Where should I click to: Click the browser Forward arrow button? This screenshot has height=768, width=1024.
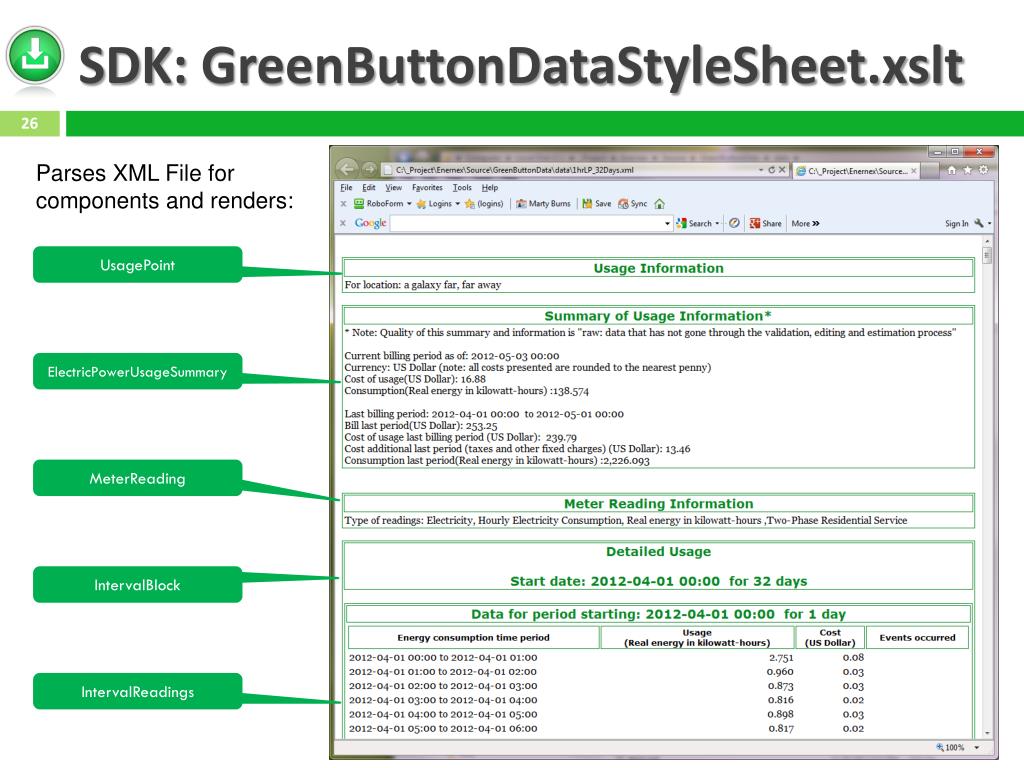pyautogui.click(x=369, y=170)
